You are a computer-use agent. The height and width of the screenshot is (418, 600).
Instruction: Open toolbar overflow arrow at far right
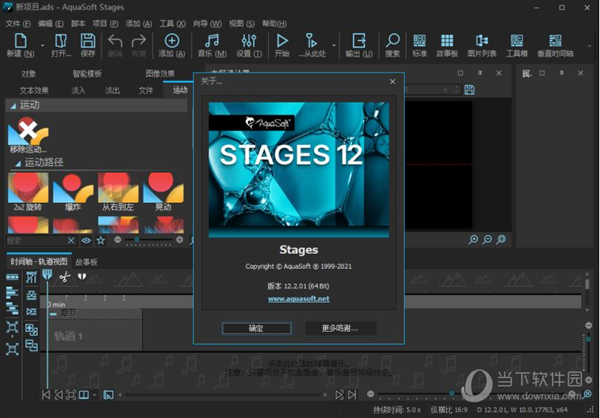(590, 45)
